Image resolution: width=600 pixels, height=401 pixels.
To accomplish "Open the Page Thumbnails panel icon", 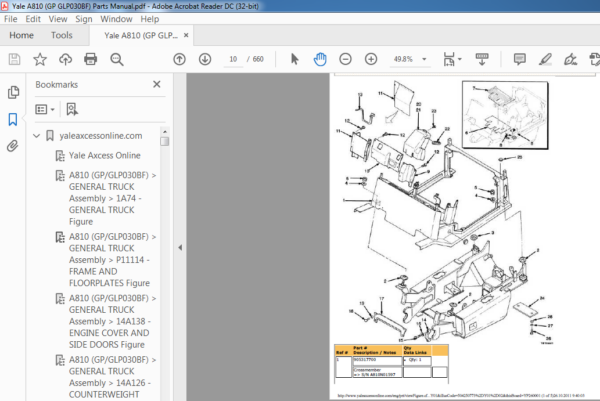I will [x=13, y=92].
